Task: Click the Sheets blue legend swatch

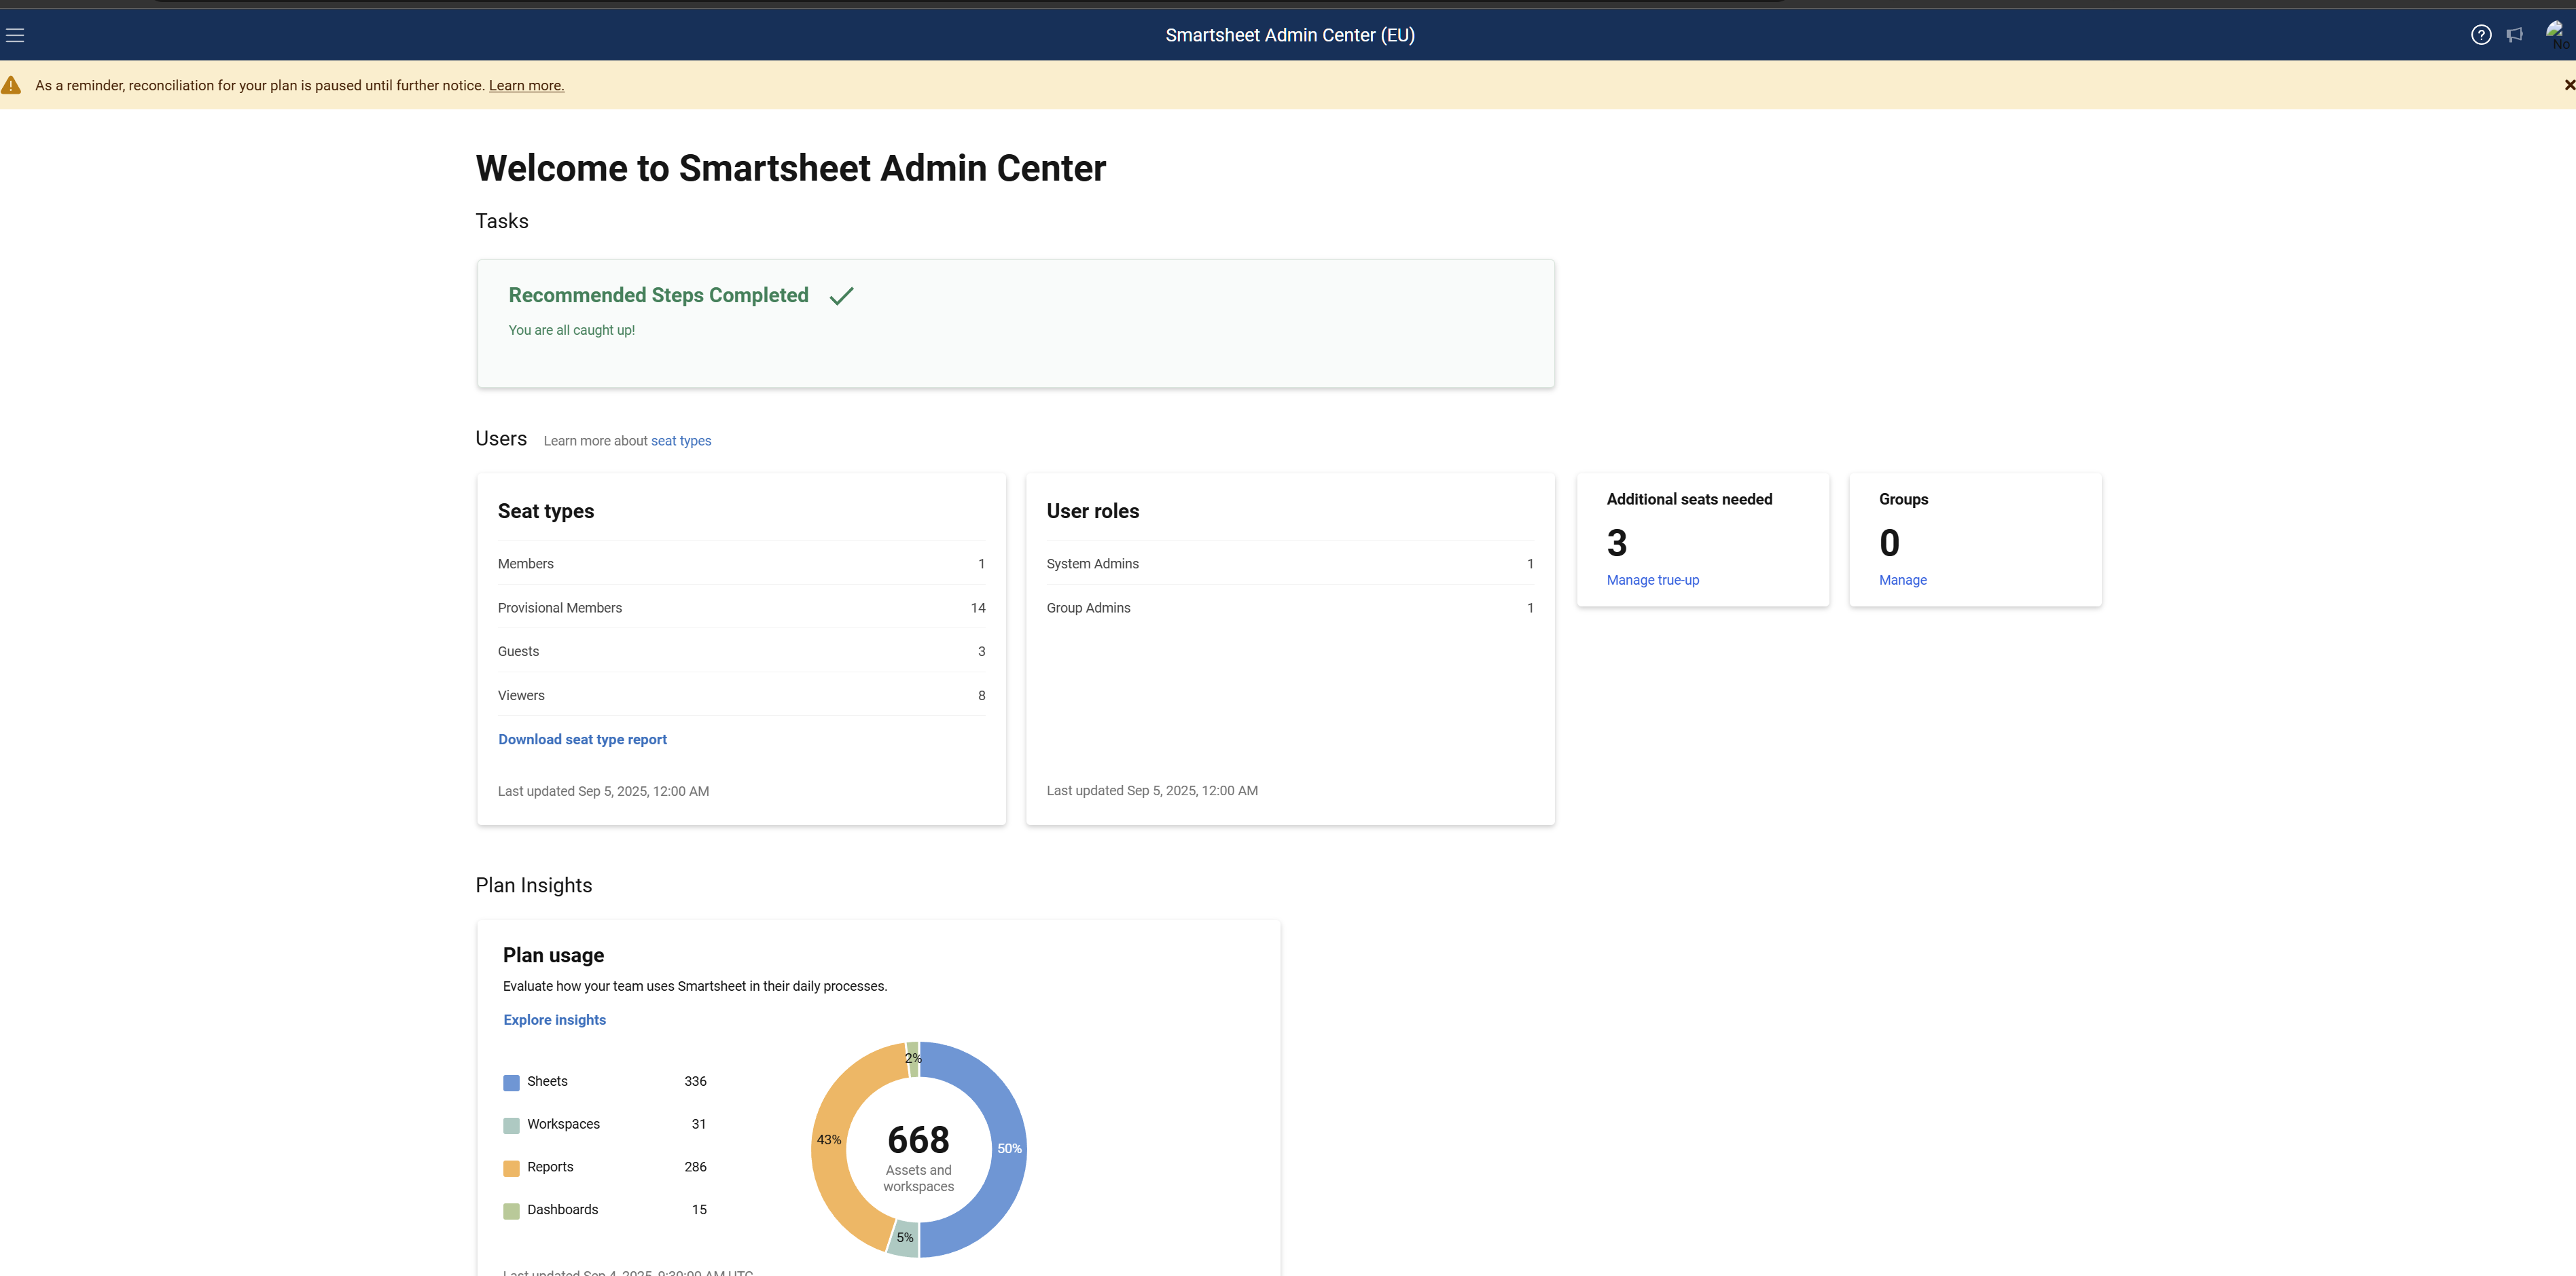Action: tap(511, 1083)
